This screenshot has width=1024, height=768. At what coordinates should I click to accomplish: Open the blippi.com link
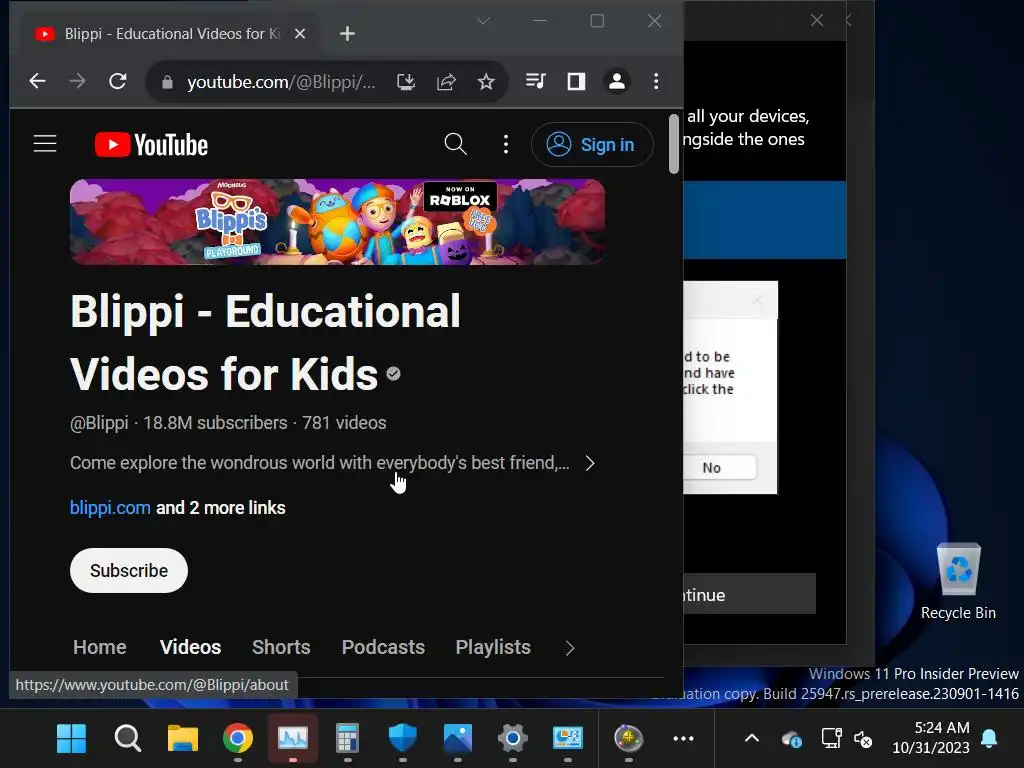tap(110, 507)
